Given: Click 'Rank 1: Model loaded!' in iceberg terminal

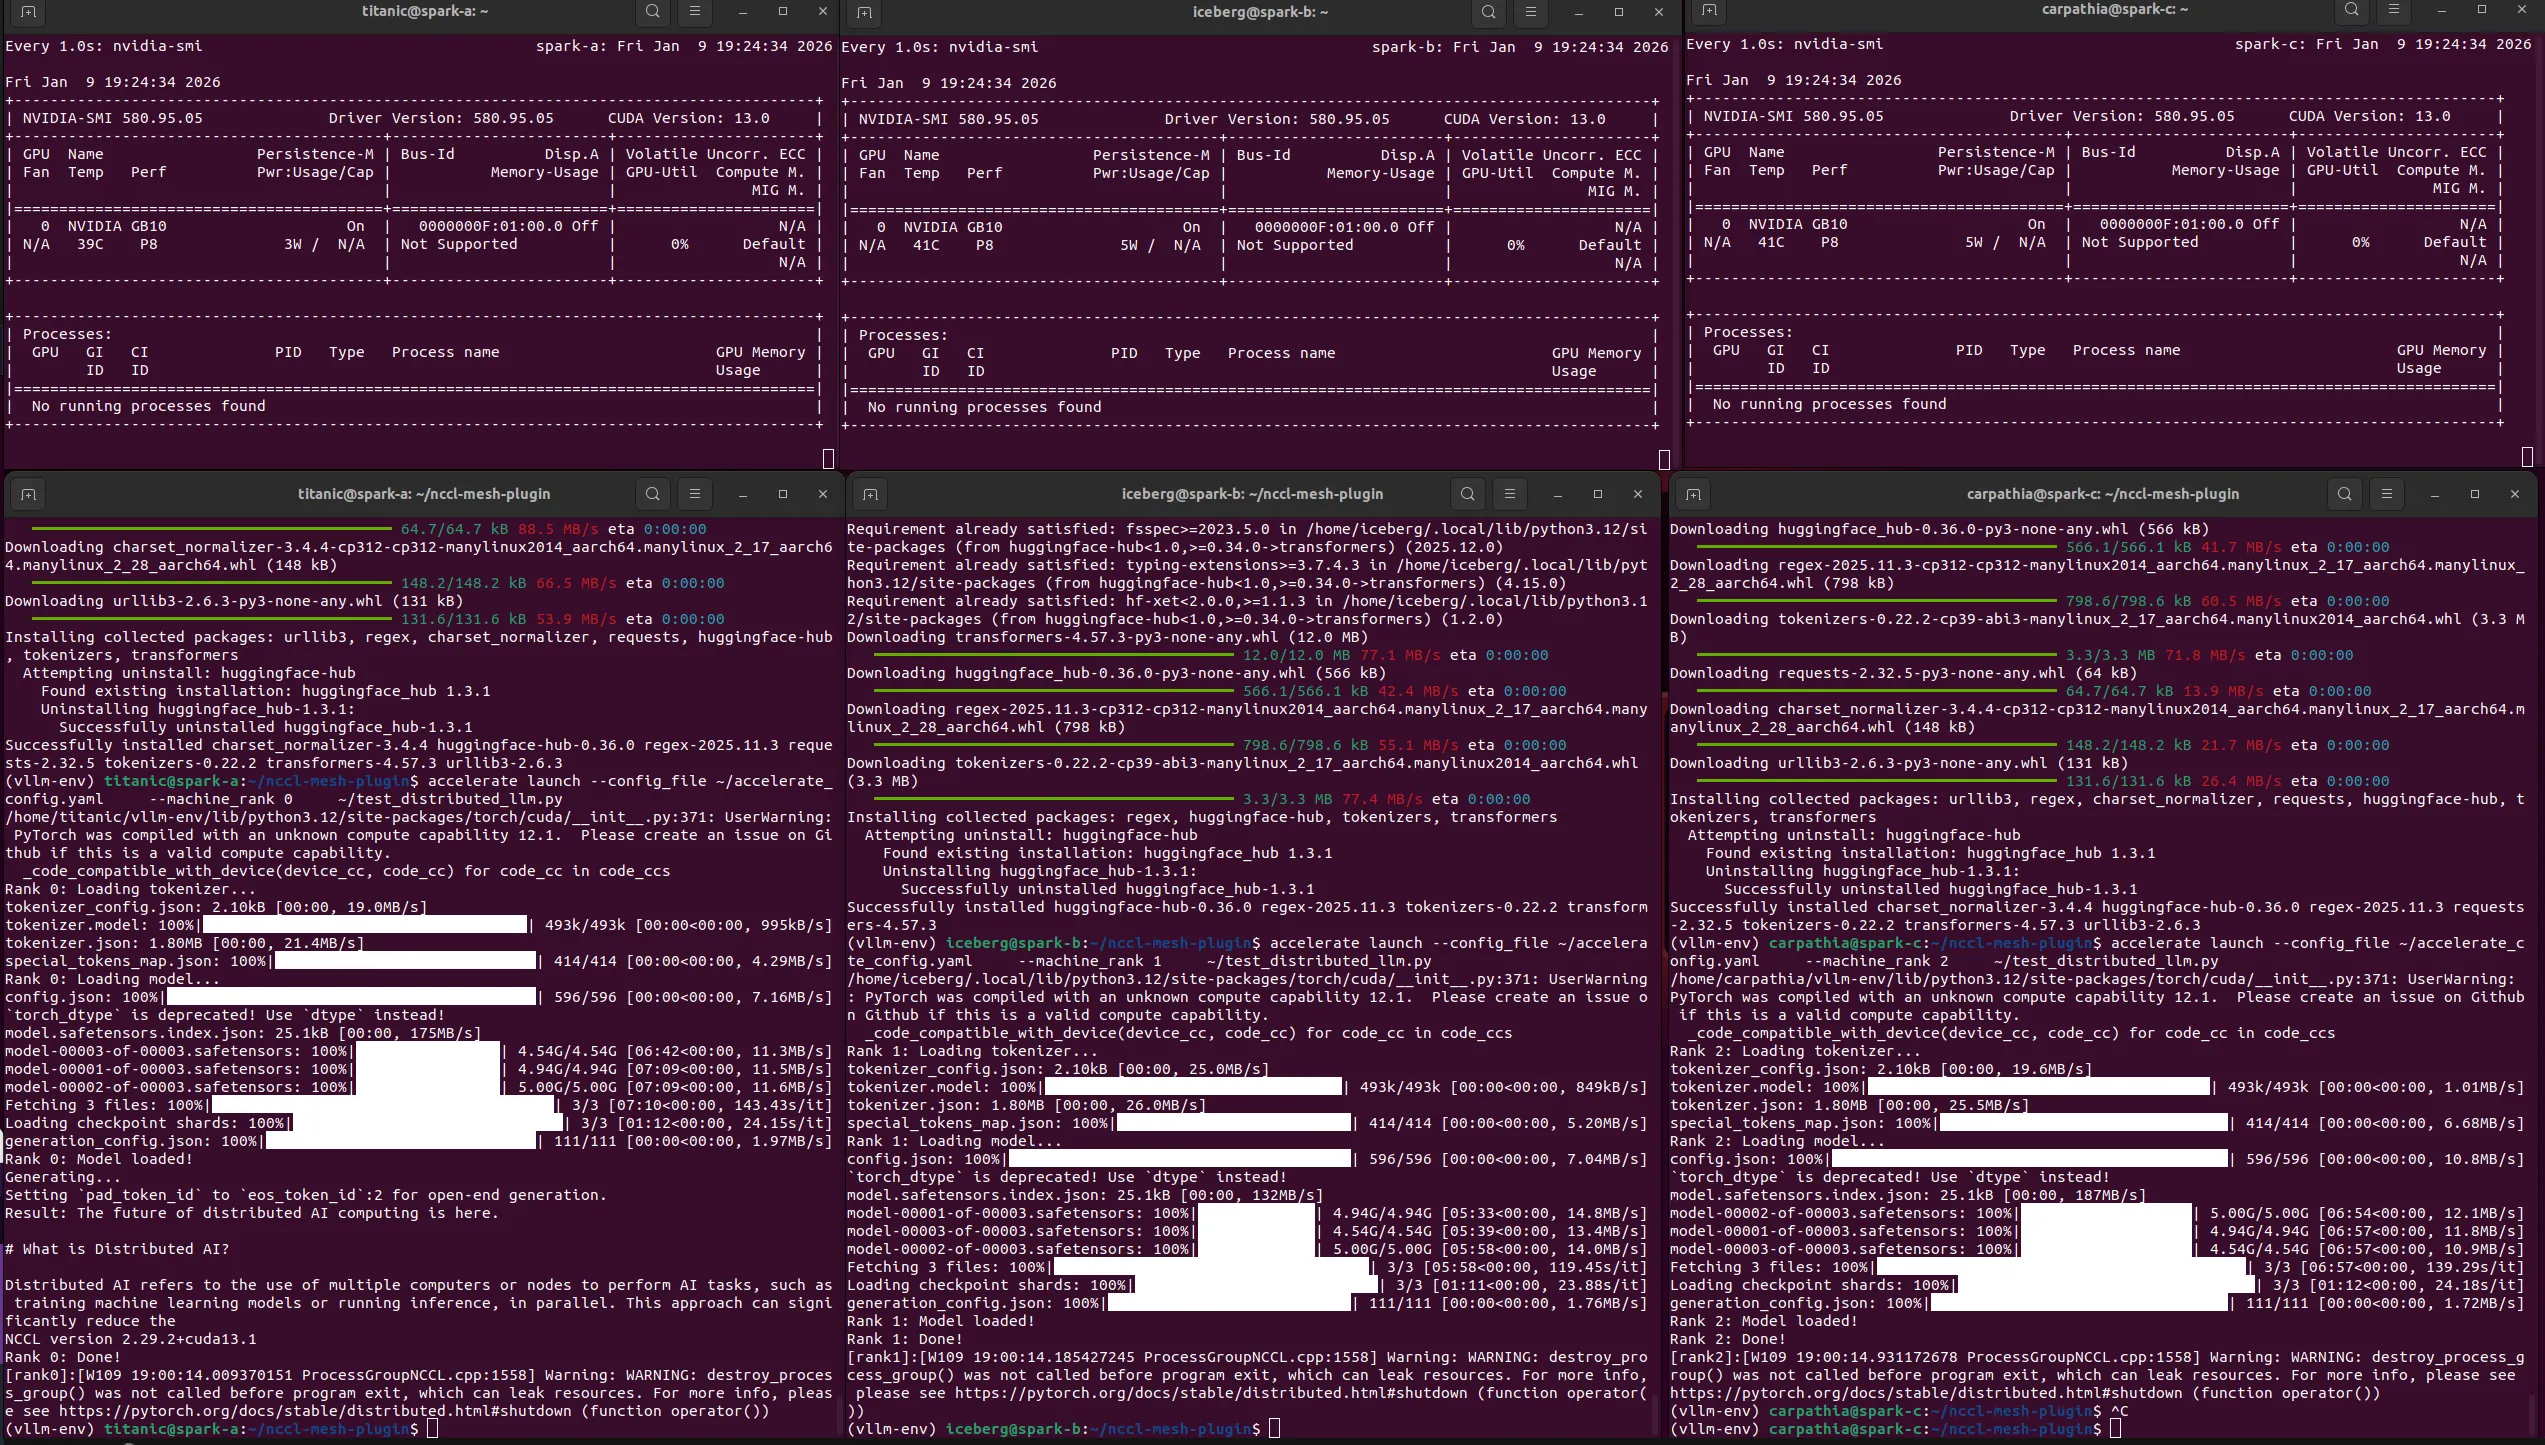Looking at the screenshot, I should (x=941, y=1321).
